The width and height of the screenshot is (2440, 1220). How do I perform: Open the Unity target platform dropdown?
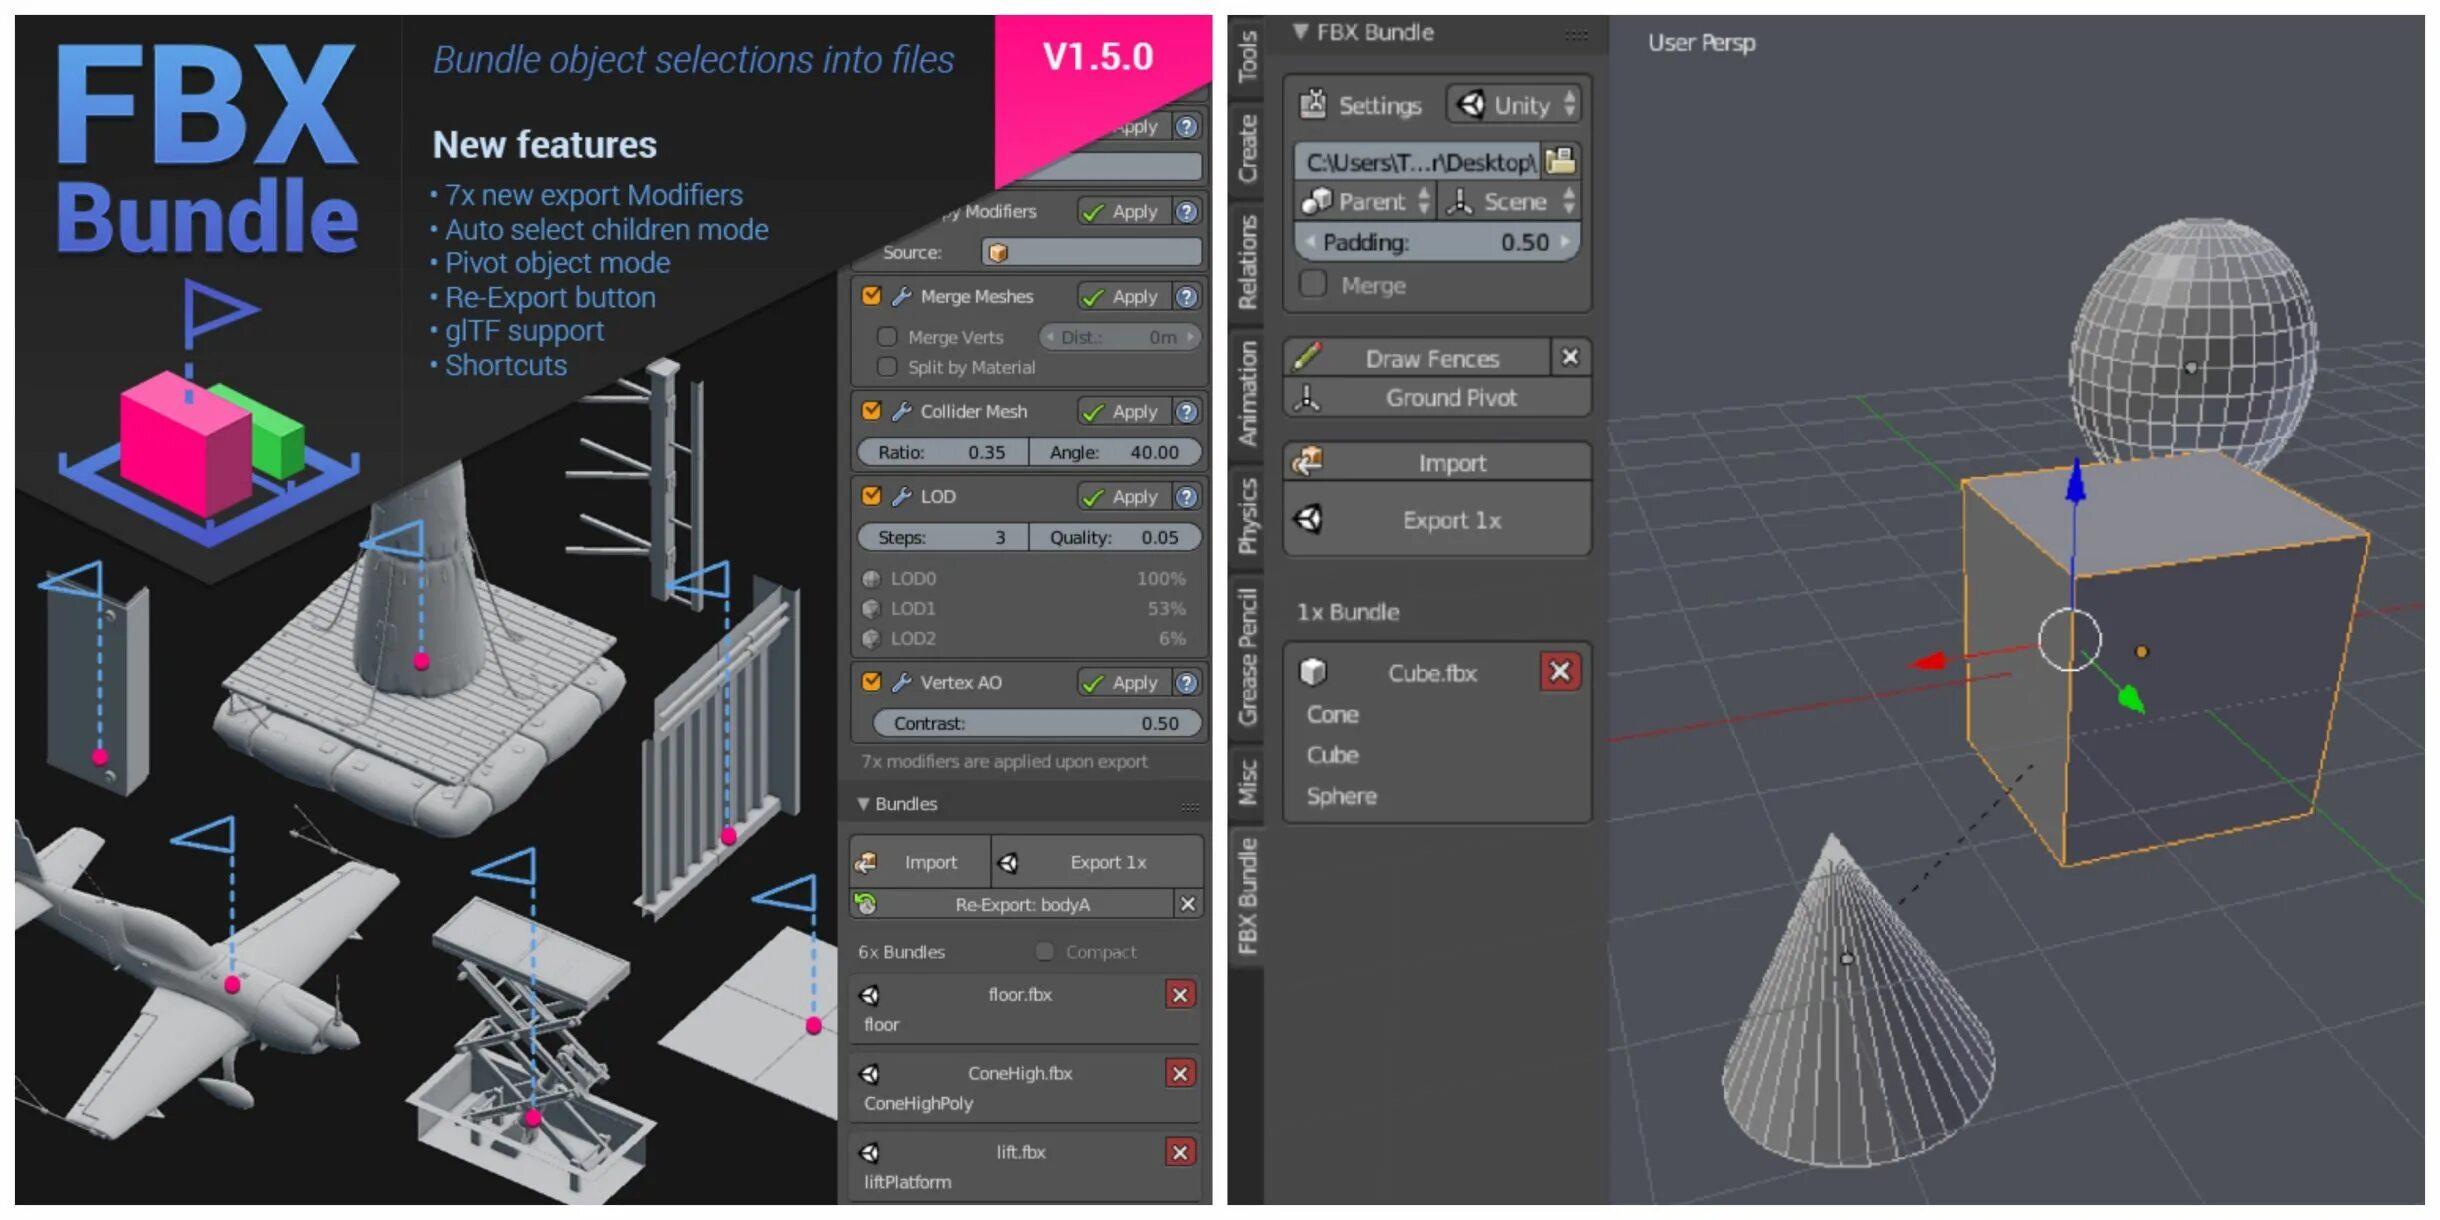[x=1514, y=104]
